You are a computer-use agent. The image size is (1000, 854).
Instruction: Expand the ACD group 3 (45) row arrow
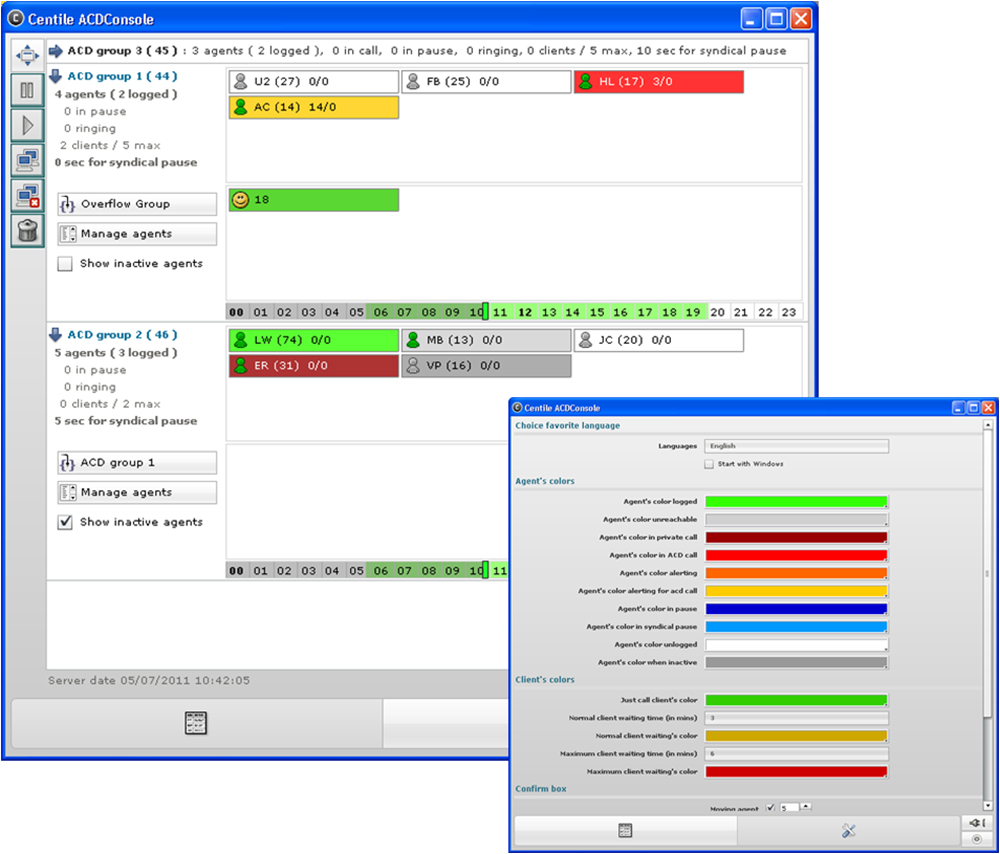(55, 50)
